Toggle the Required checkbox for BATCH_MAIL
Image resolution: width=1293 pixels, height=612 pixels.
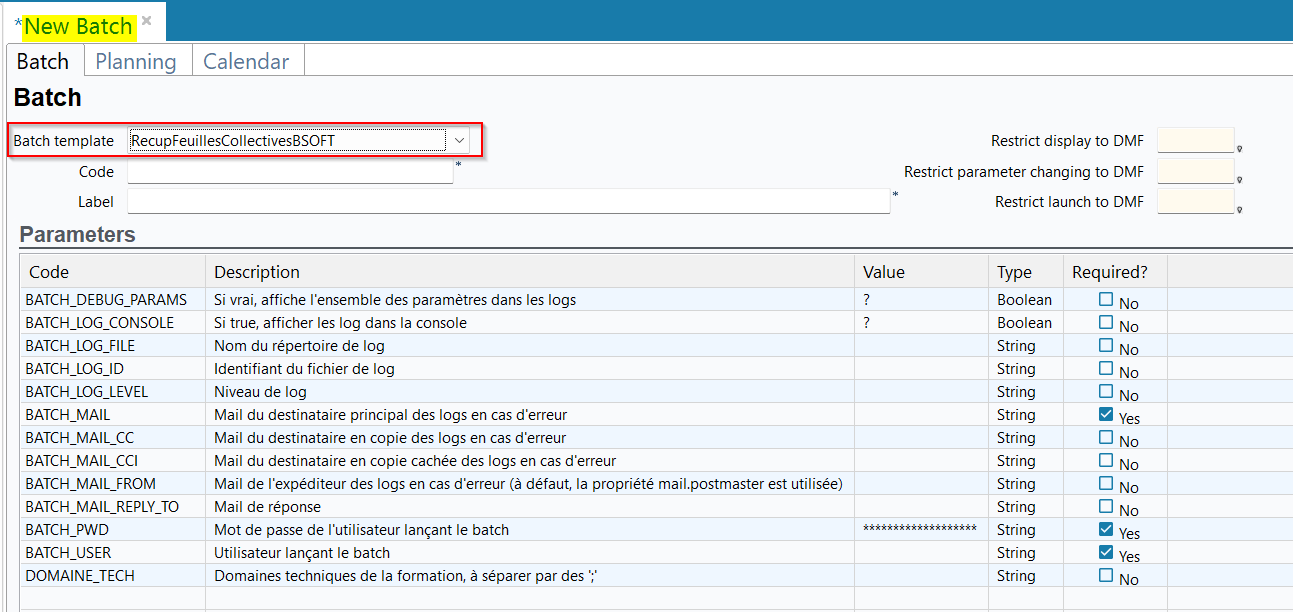click(x=1105, y=414)
